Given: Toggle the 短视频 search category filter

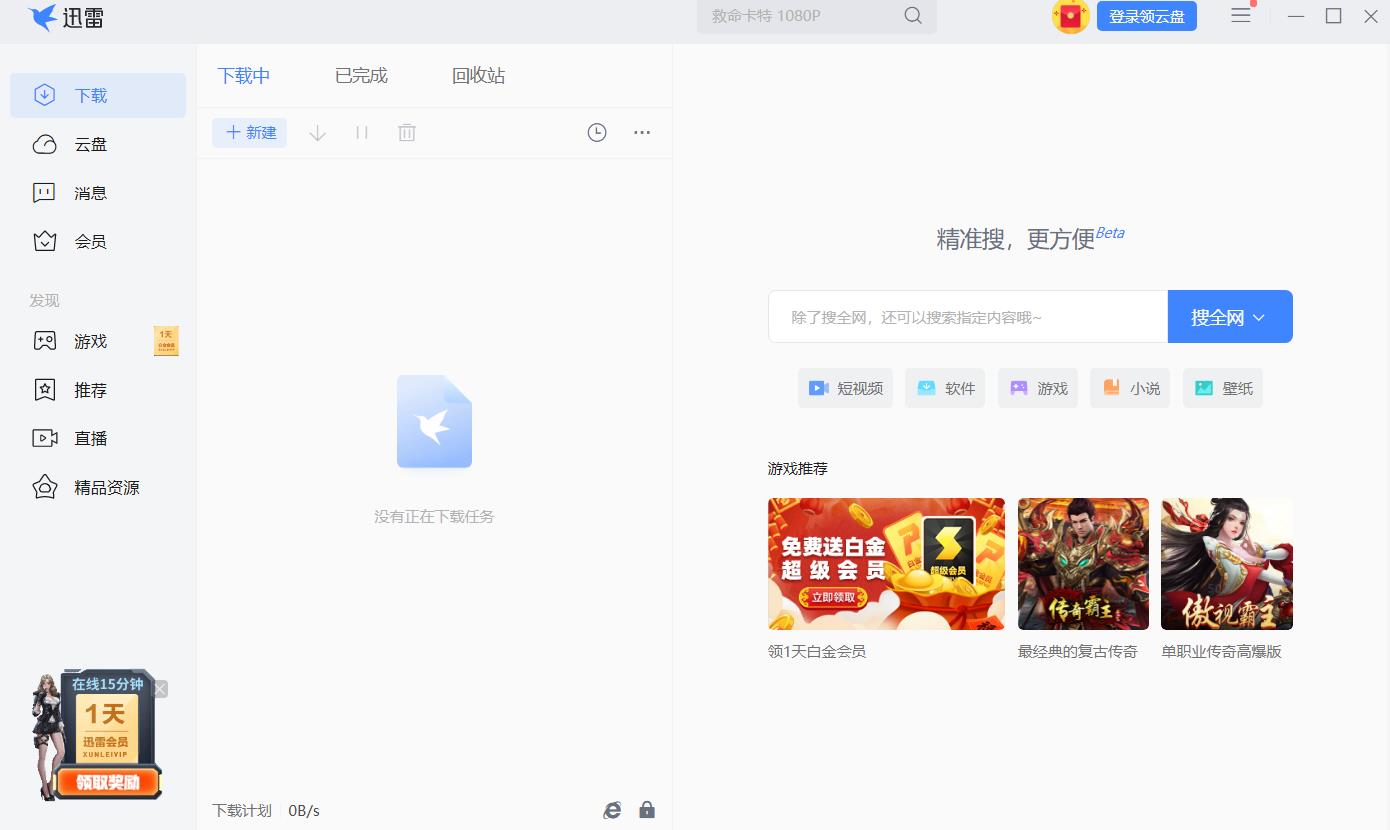Looking at the screenshot, I should tap(845, 388).
